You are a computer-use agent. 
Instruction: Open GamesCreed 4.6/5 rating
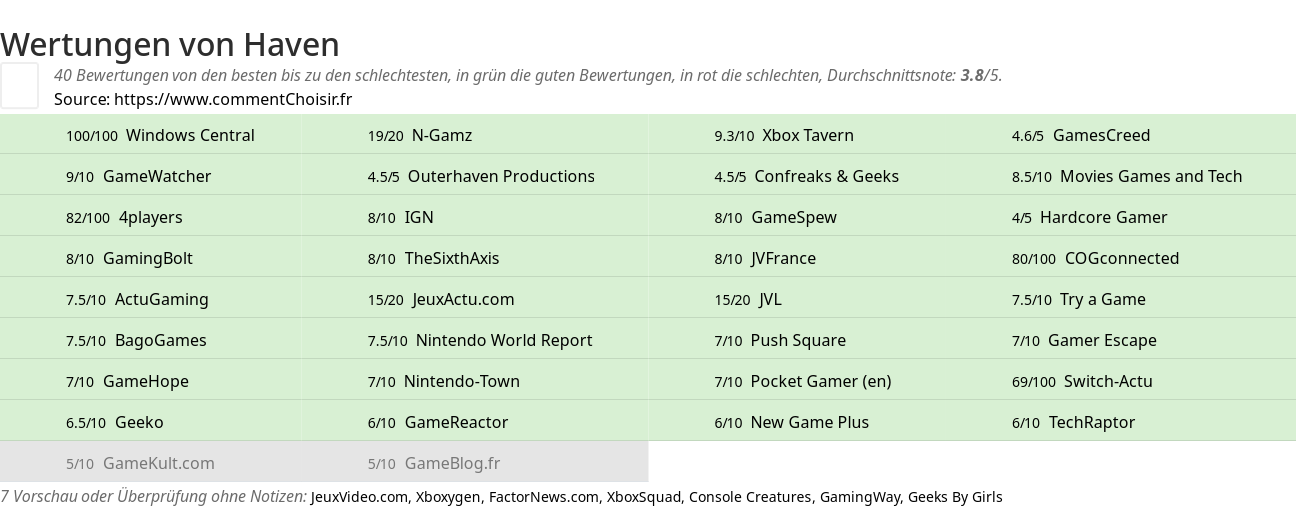(1081, 135)
